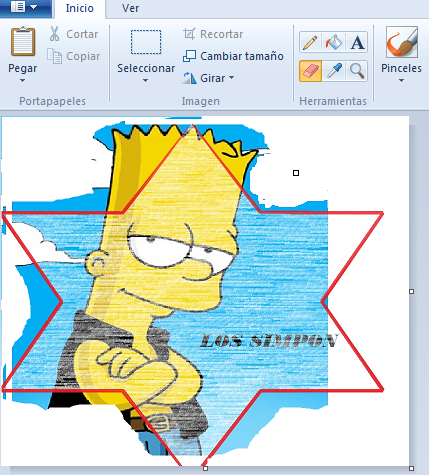Switch to the Ver tab
429x475 pixels.
130,8
